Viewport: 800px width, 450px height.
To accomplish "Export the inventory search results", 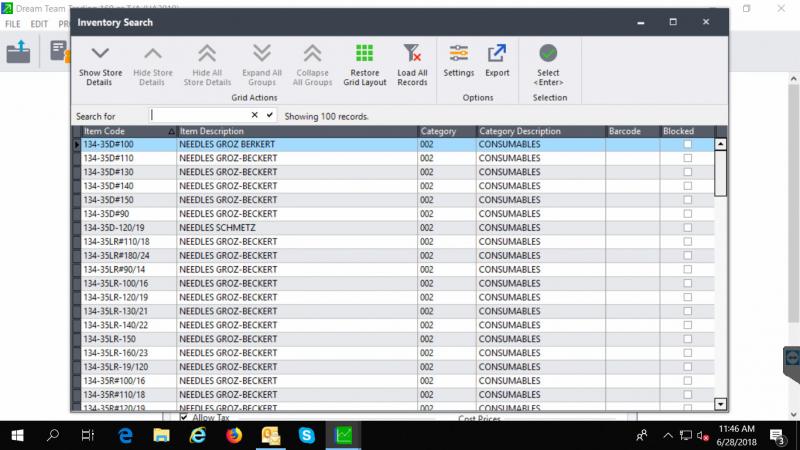I will (497, 55).
